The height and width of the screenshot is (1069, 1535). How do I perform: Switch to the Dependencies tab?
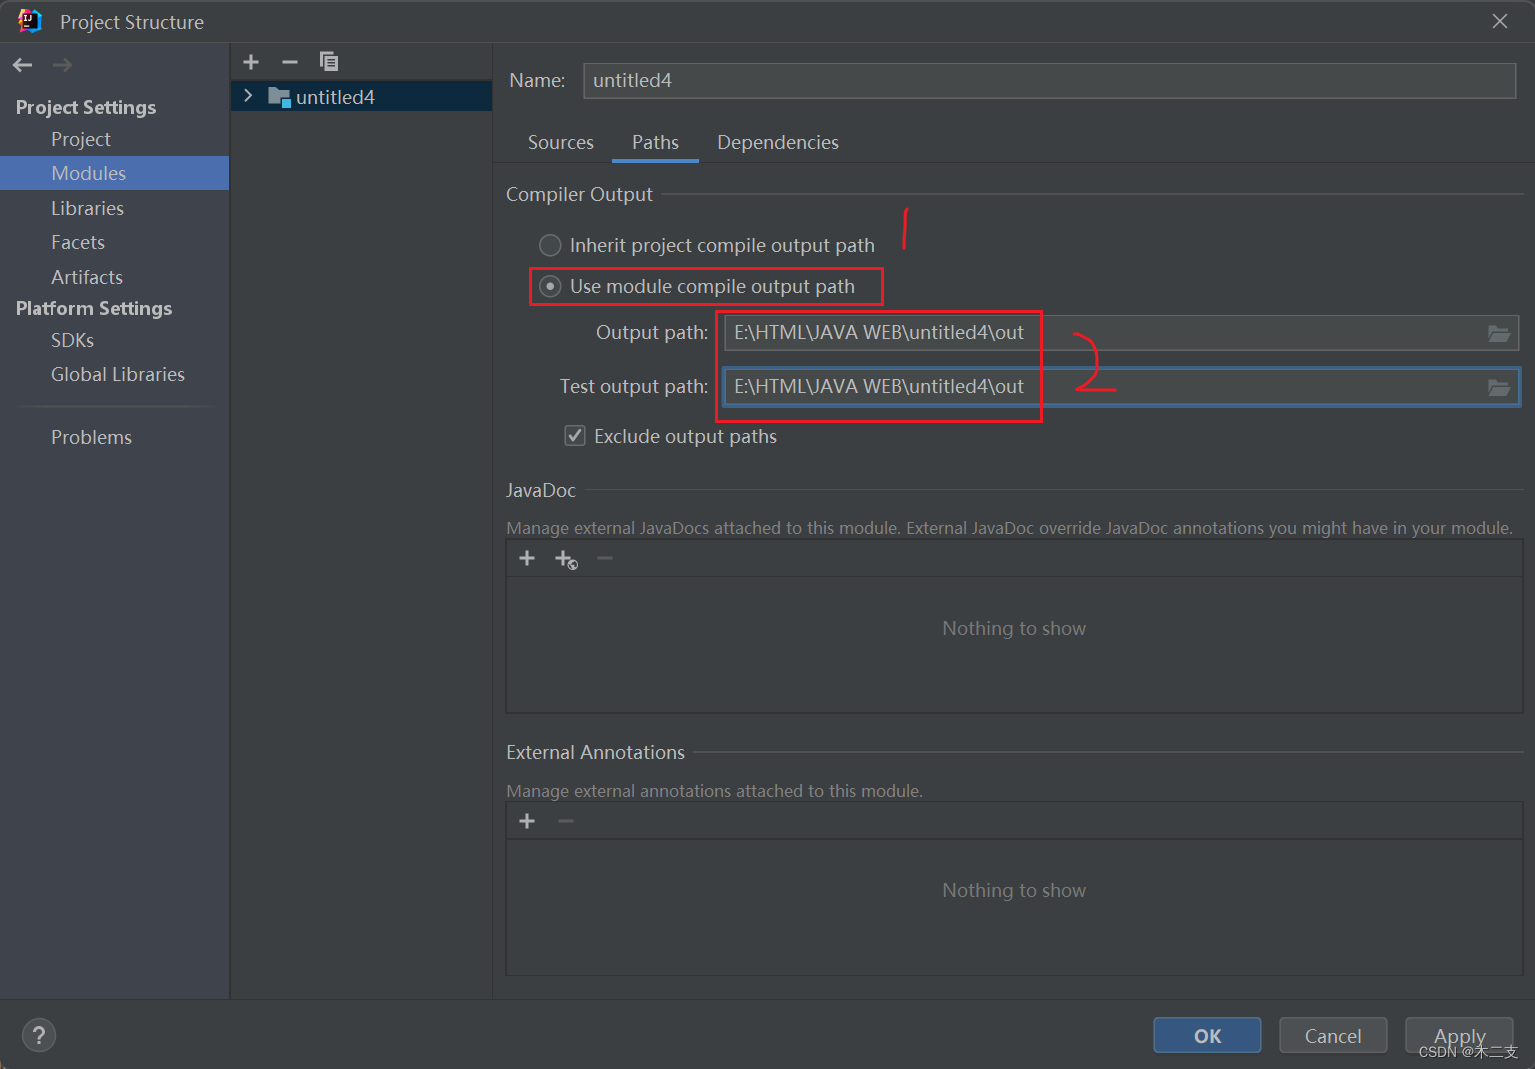778,142
